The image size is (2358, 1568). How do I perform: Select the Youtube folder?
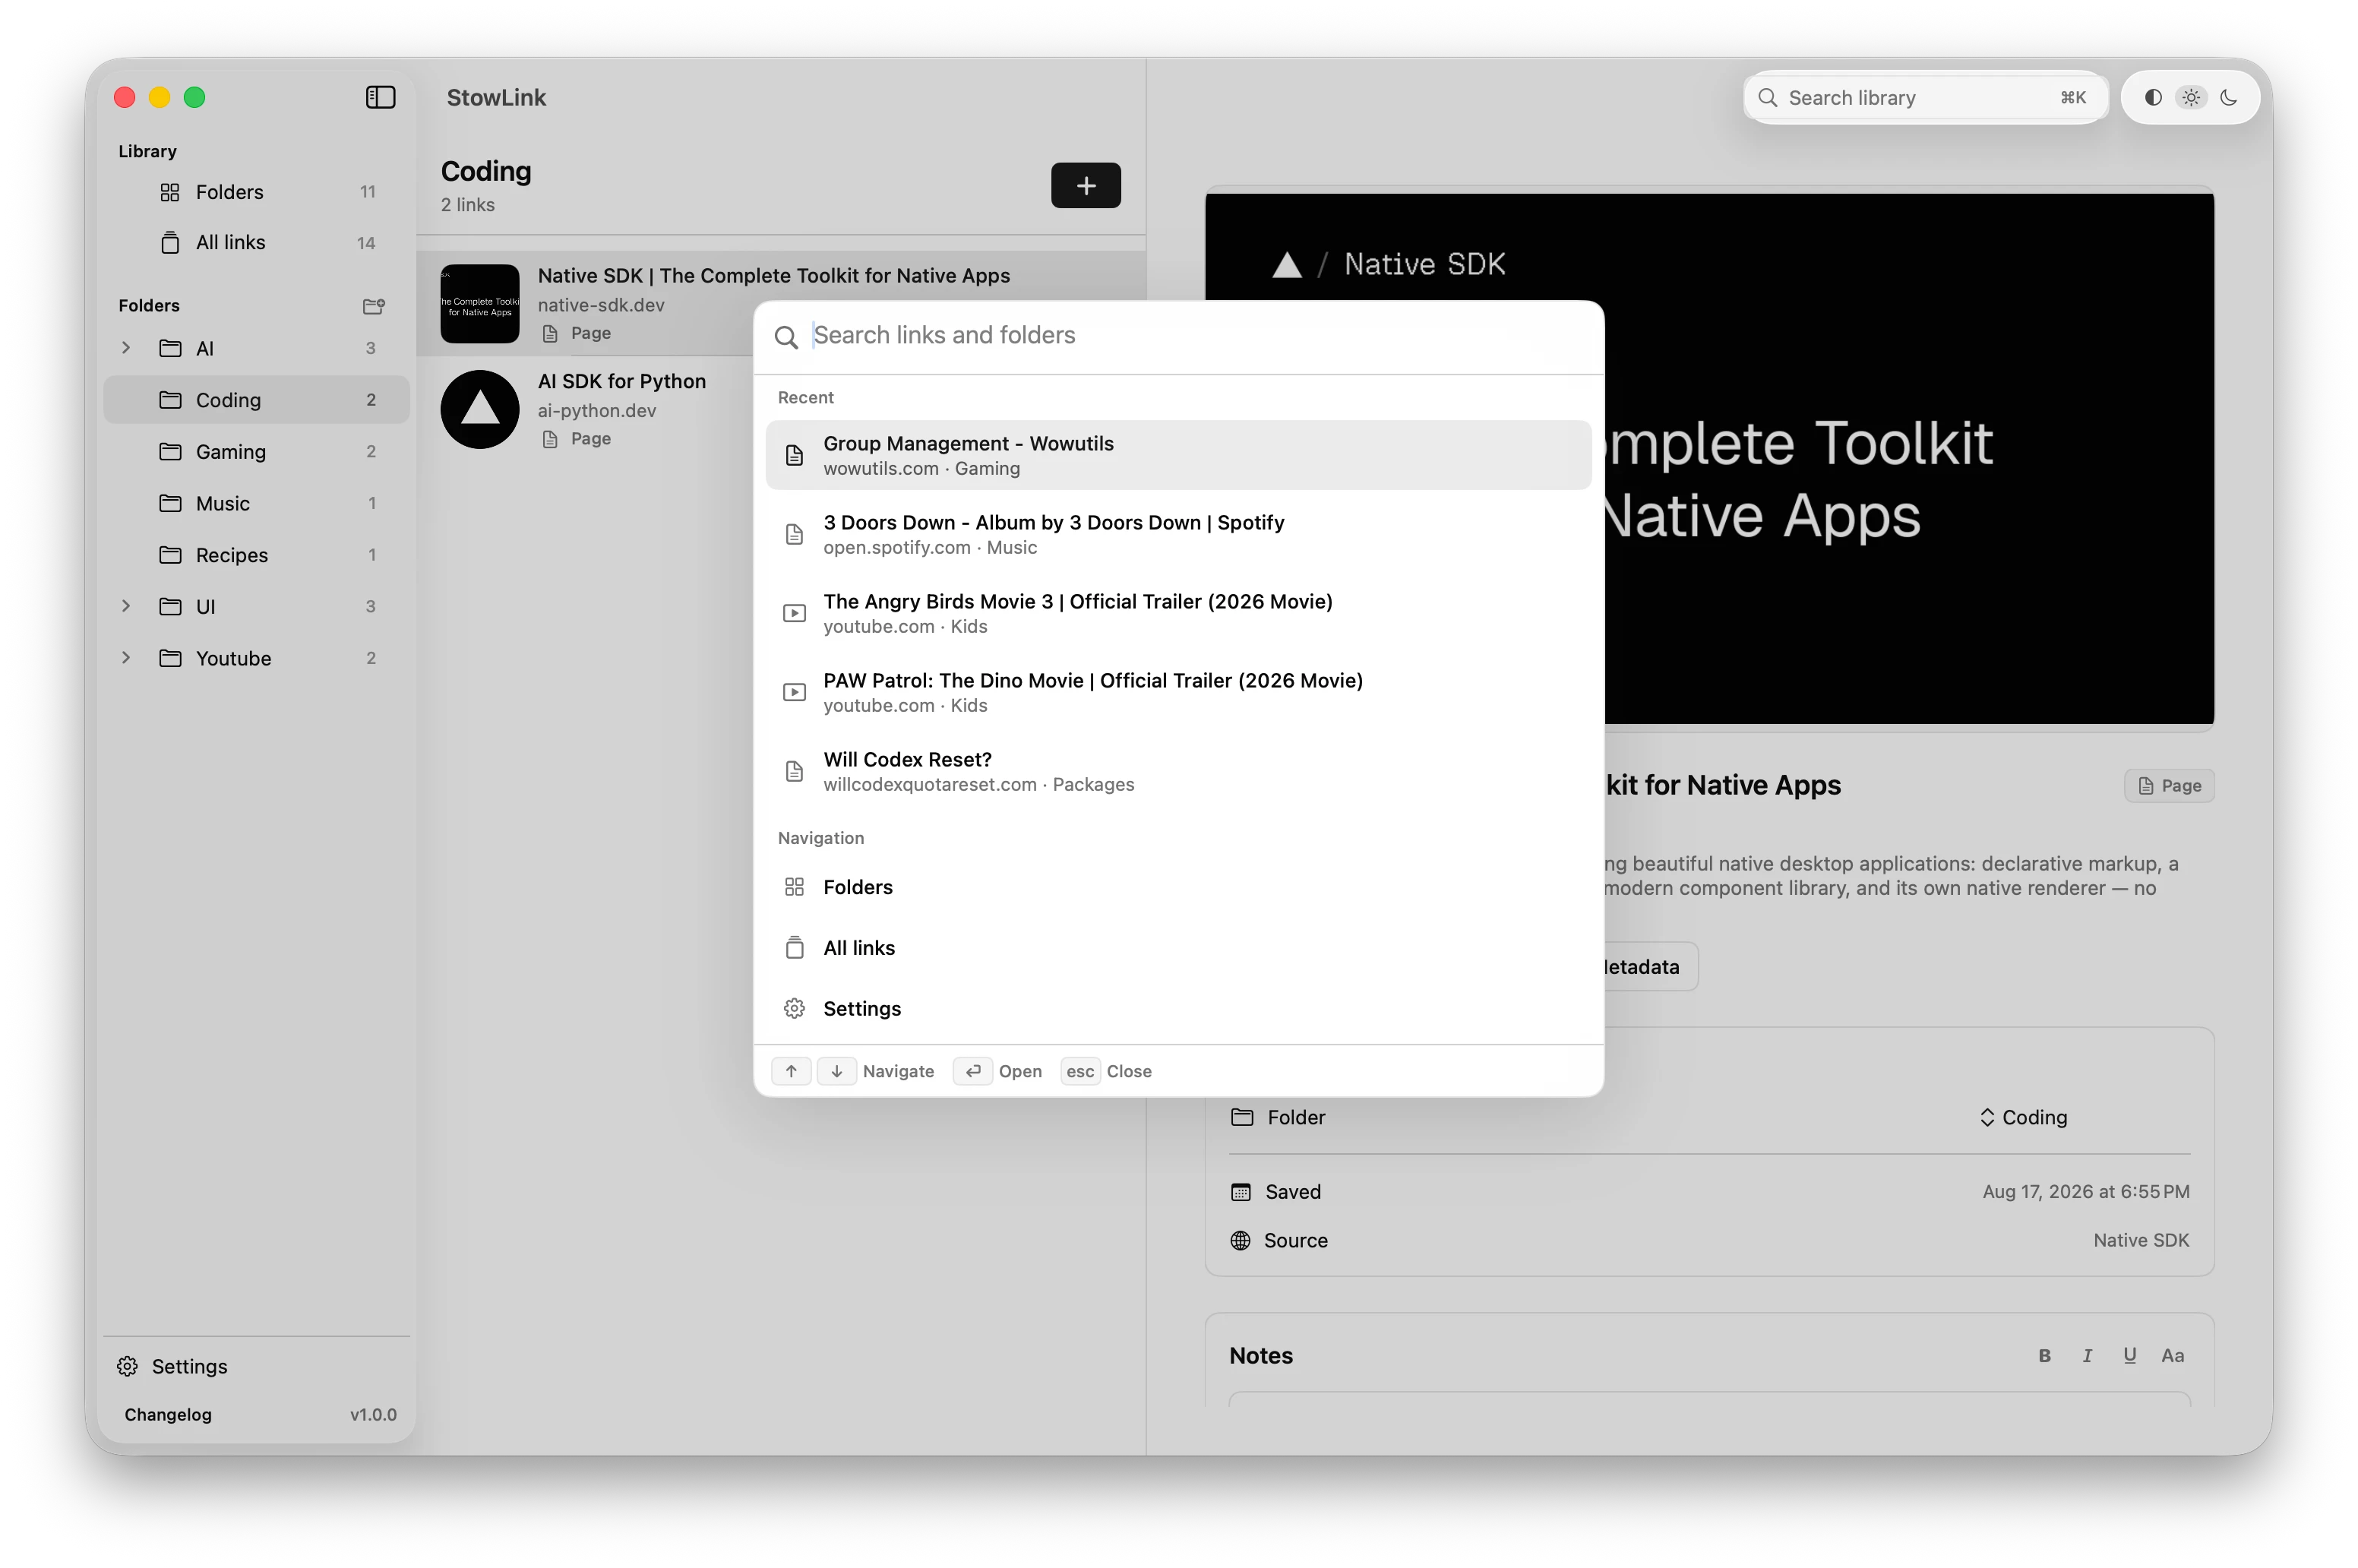pyautogui.click(x=256, y=658)
